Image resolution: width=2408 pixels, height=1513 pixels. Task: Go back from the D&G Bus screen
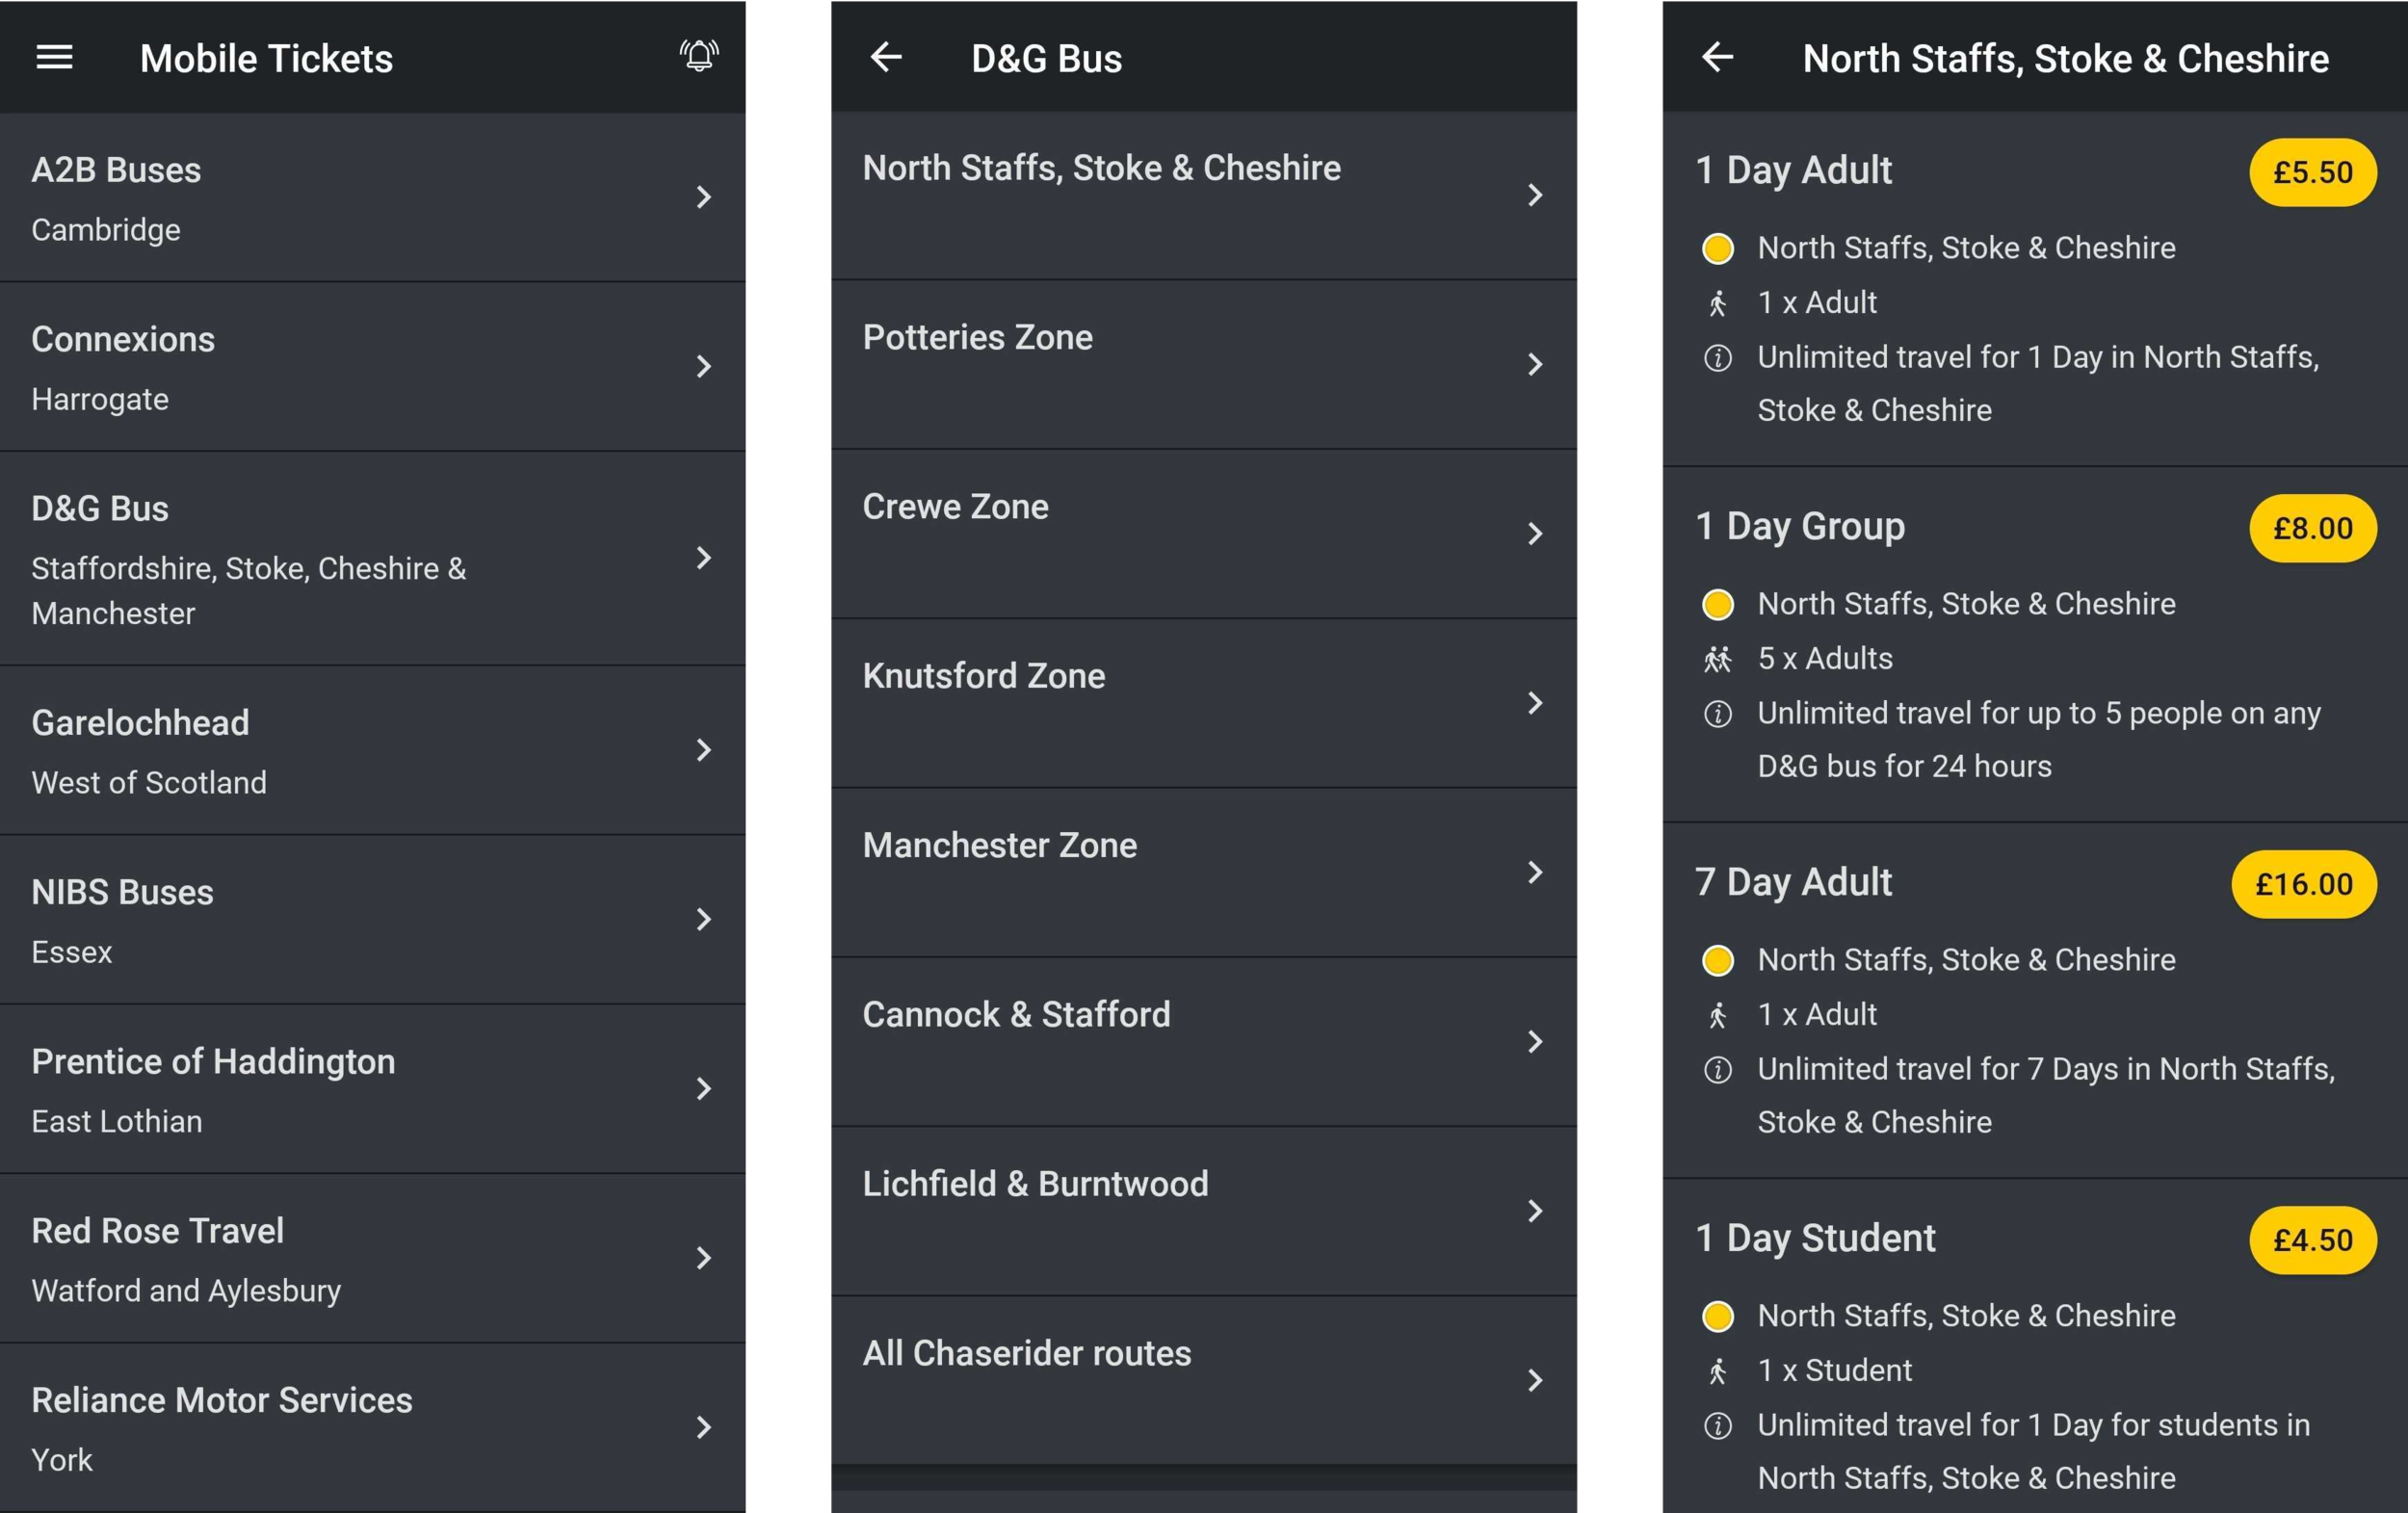(x=886, y=57)
